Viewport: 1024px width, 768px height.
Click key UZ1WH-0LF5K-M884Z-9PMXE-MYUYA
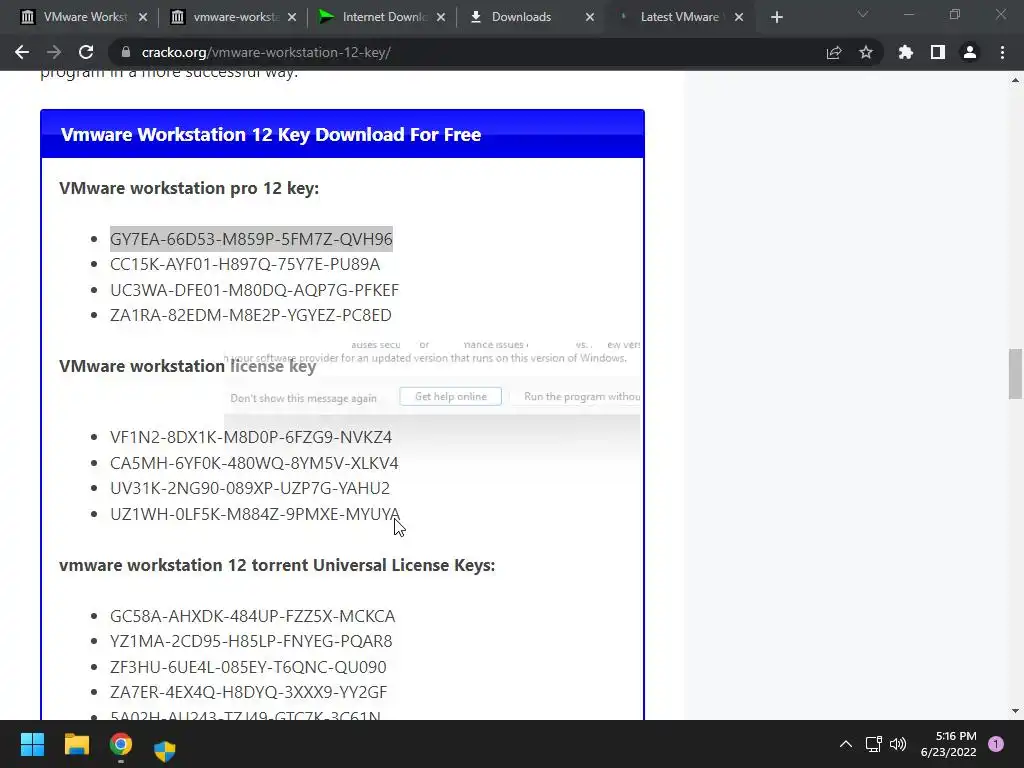coord(255,514)
